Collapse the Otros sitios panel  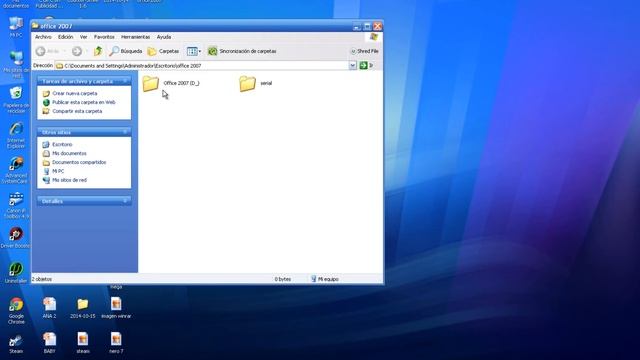(x=125, y=132)
